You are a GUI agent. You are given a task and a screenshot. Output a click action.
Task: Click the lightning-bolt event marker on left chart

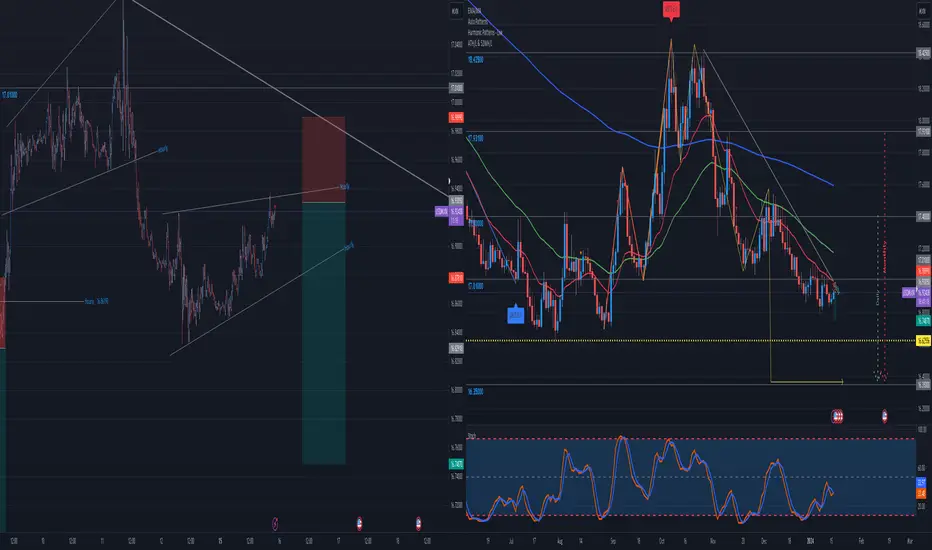[x=275, y=524]
